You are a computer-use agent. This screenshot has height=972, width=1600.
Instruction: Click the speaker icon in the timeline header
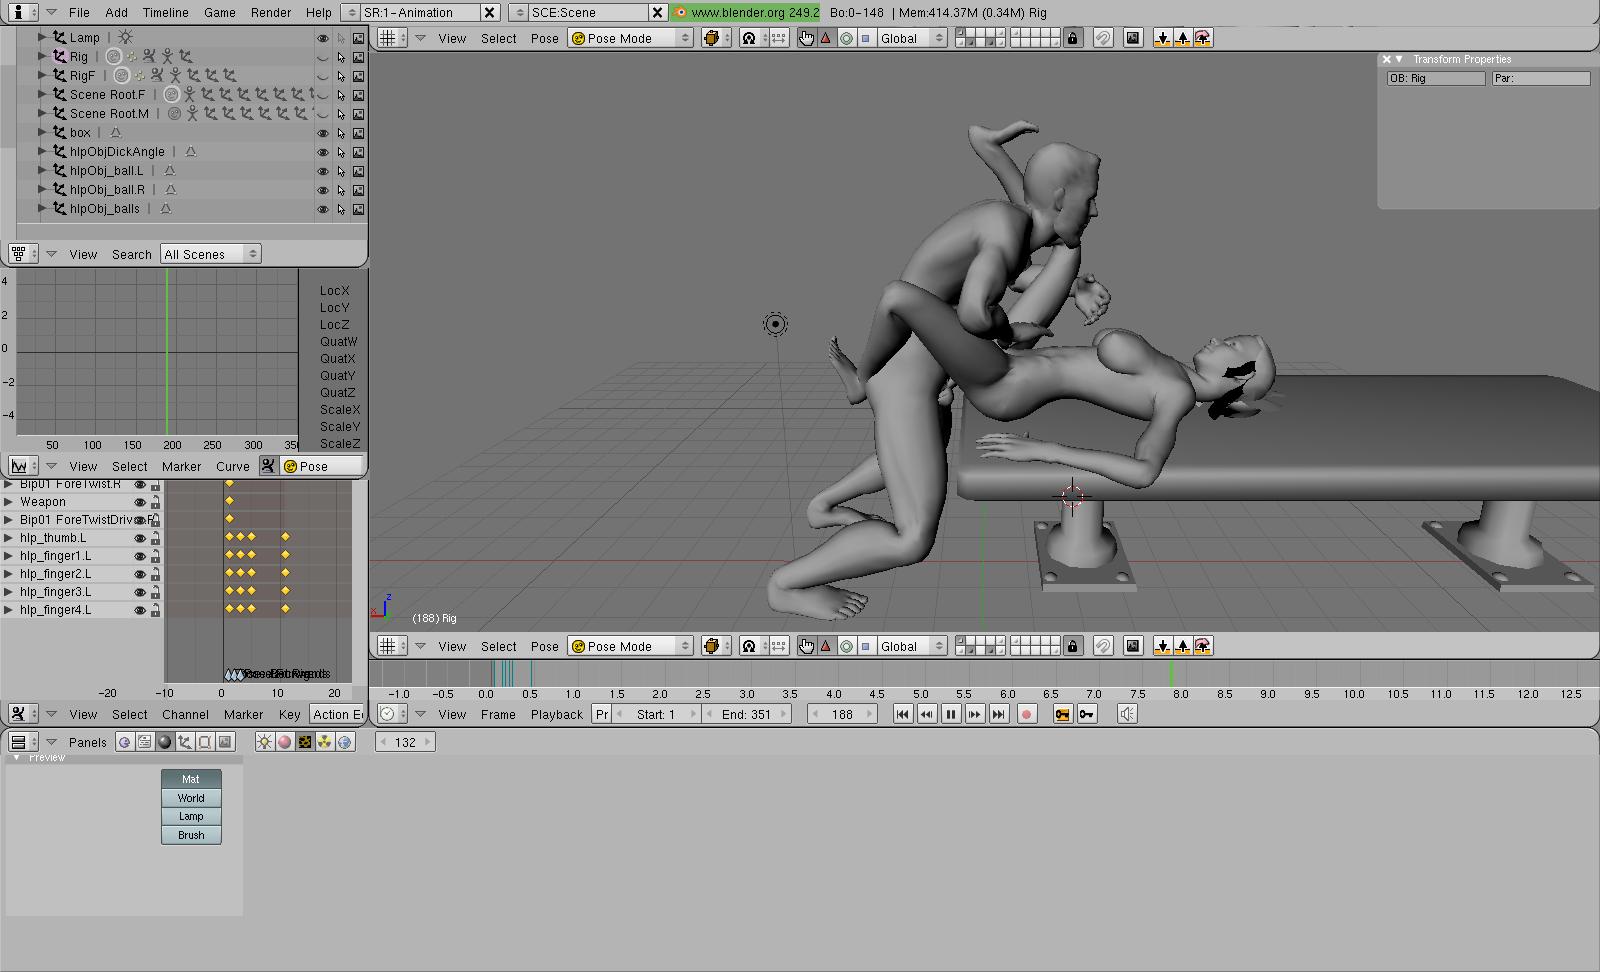[x=1127, y=714]
